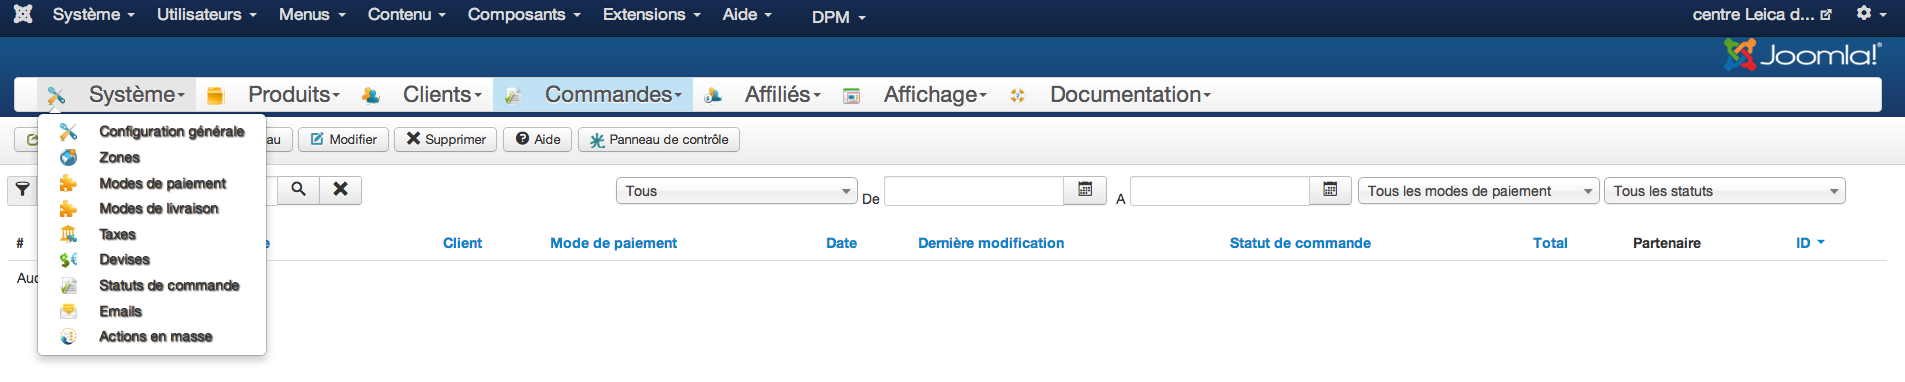
Task: Open the gear settings menu top right
Action: (x=1870, y=14)
